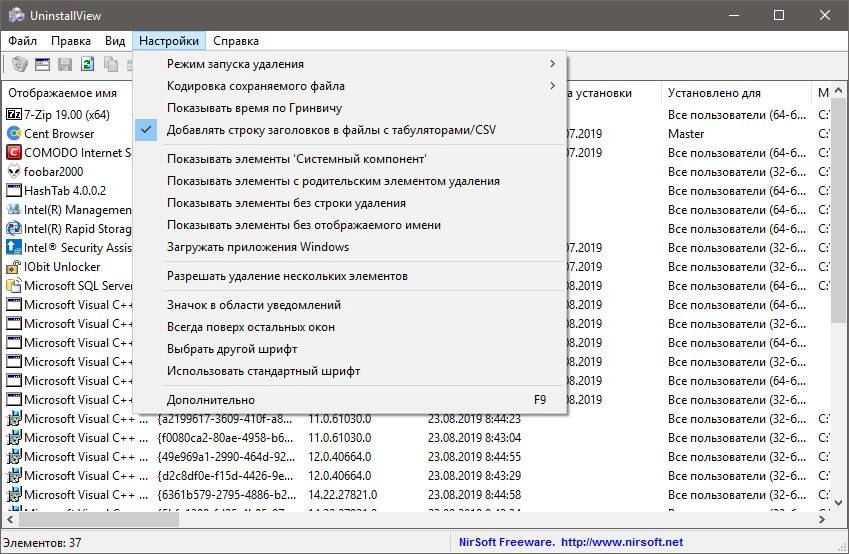Screen dimensions: 849x554
Task: Click the Intel(R) Rapid Storage icon
Action: [x=14, y=229]
